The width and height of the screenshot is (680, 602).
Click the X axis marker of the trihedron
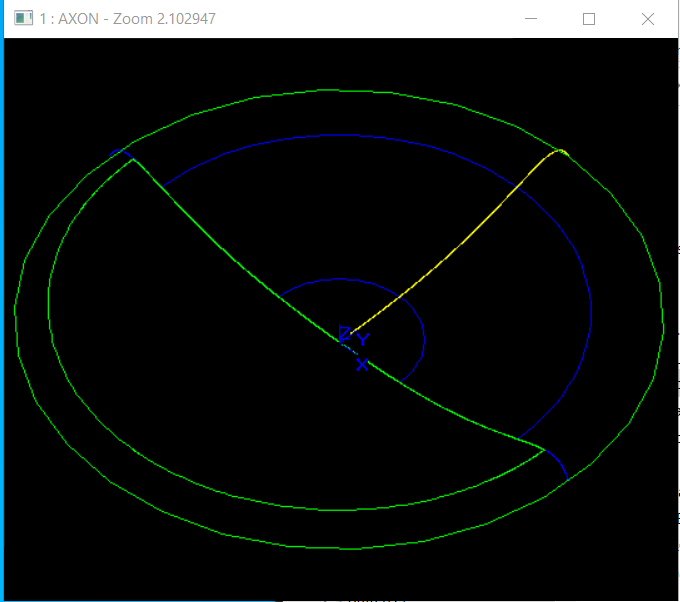click(363, 365)
